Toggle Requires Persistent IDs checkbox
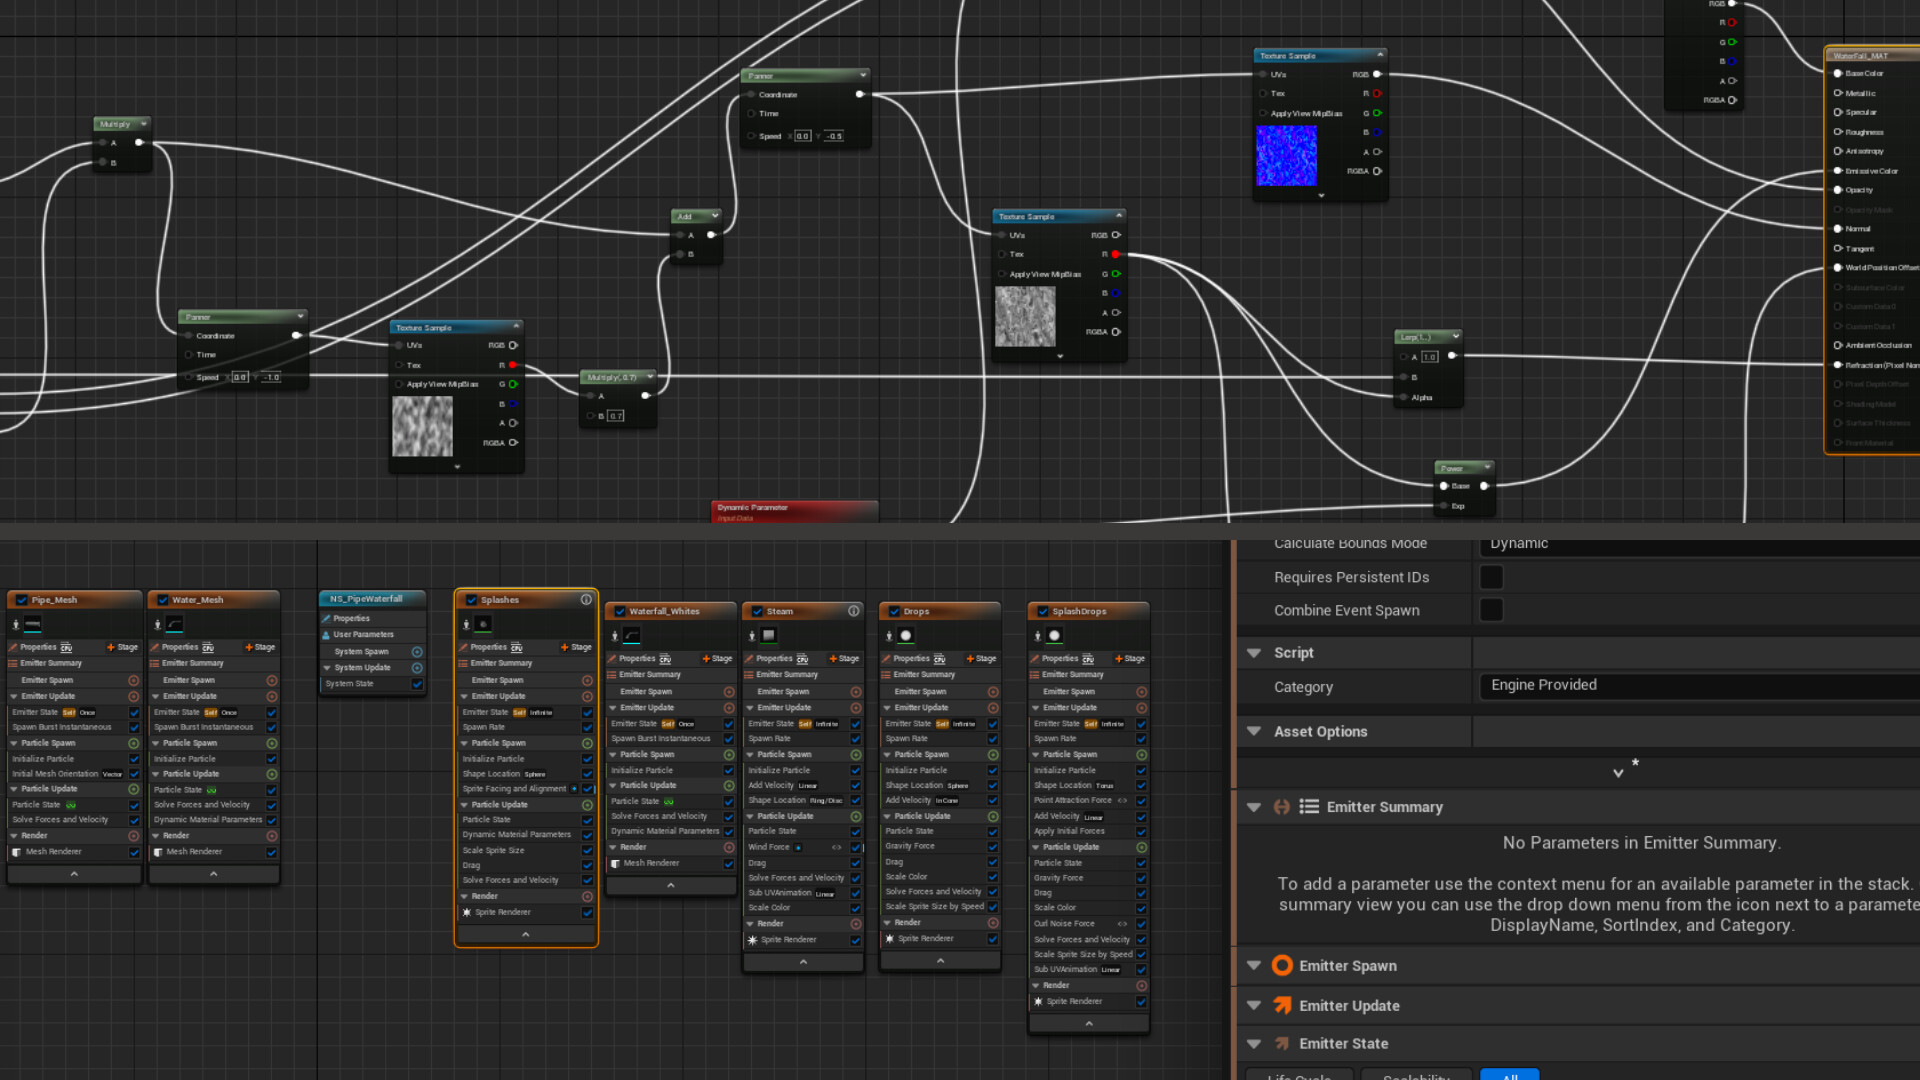1920x1080 pixels. [1491, 577]
